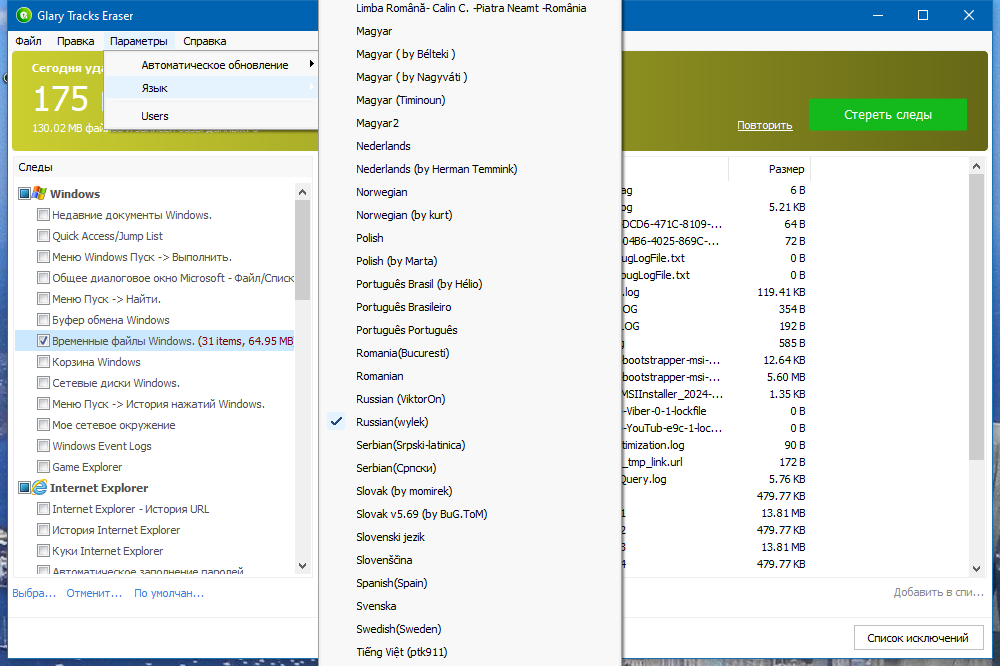The width and height of the screenshot is (1000, 666).
Task: Check the 'Недавние документы Windows' checkbox
Action: coord(43,214)
